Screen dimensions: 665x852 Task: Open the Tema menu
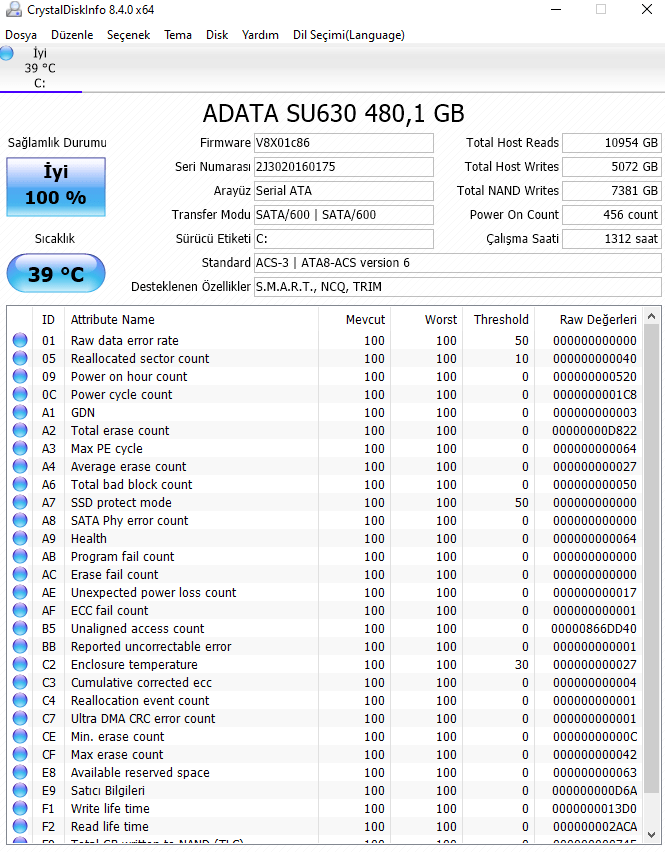coord(178,35)
